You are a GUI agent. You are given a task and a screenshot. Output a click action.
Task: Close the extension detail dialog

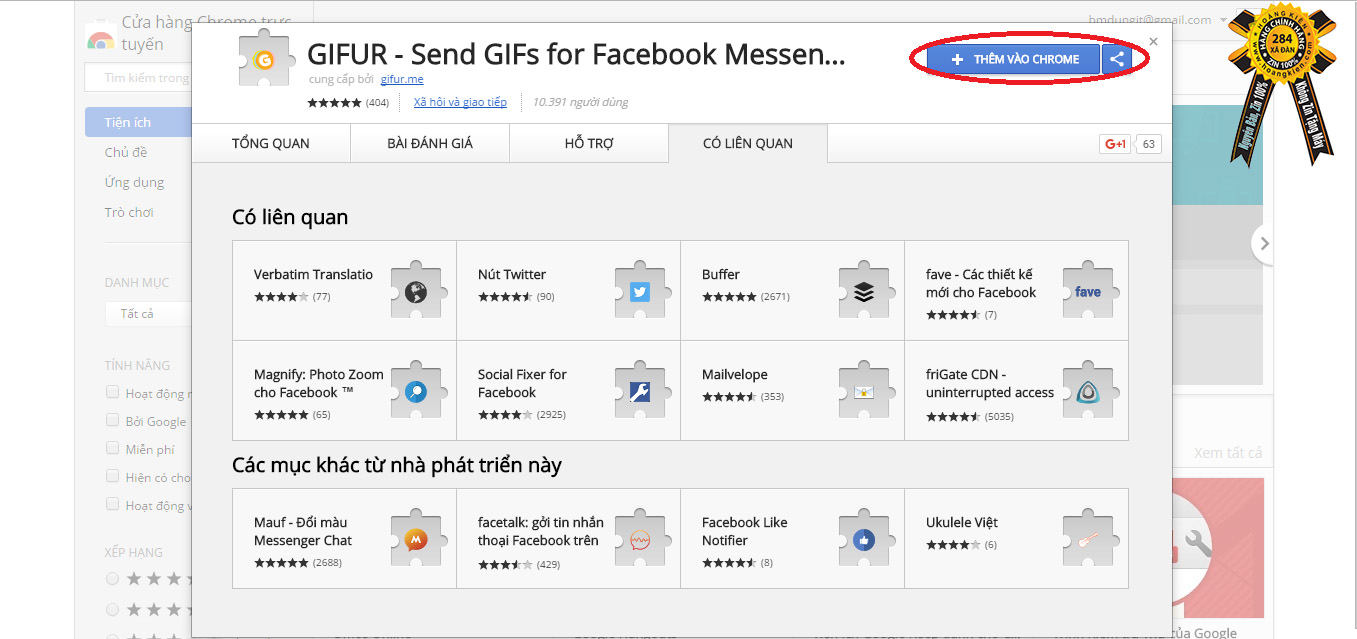(1153, 42)
